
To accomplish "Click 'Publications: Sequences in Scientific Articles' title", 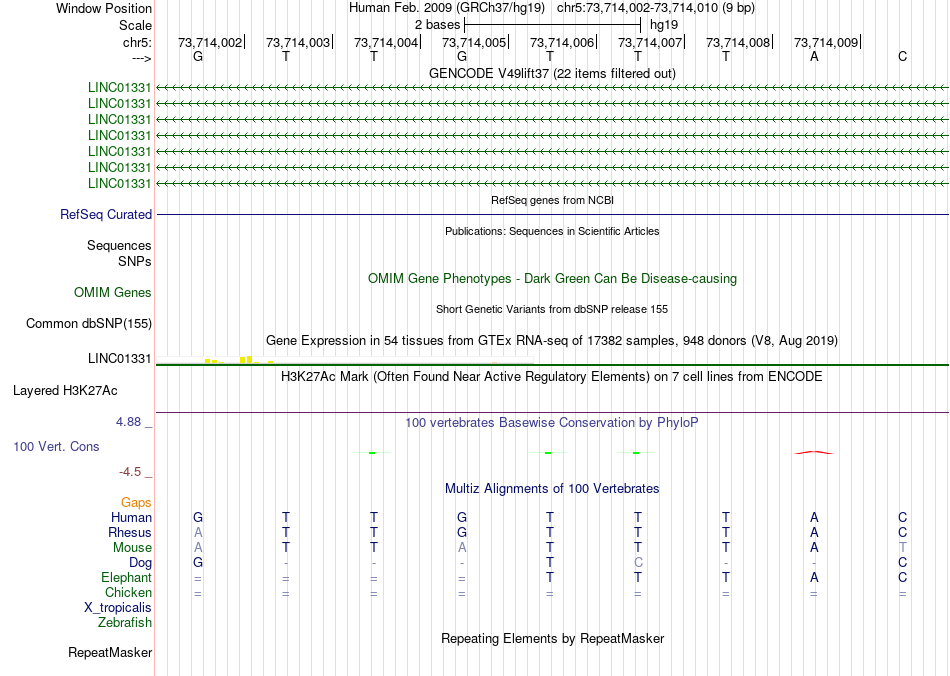I will coord(552,231).
